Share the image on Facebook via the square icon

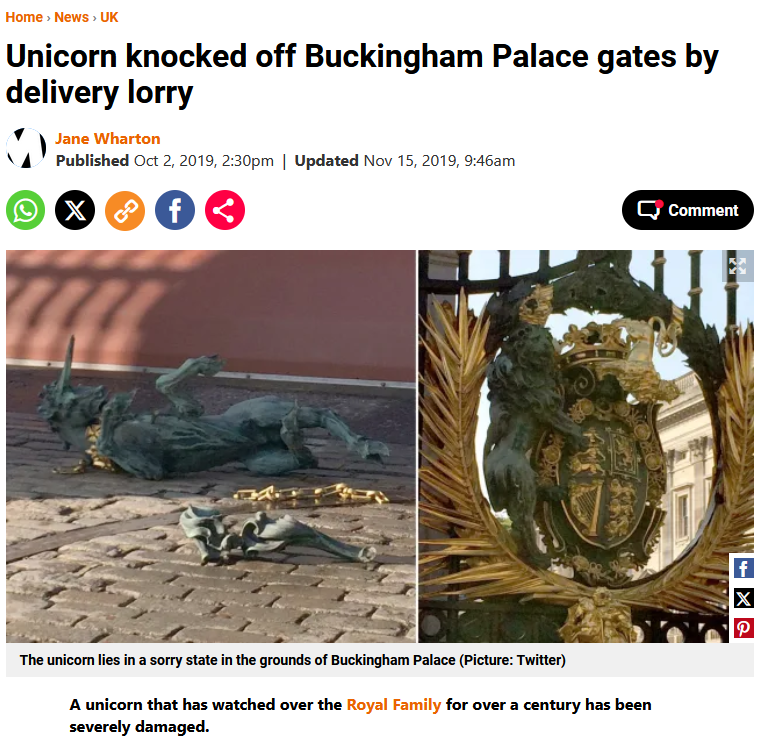coord(744,568)
